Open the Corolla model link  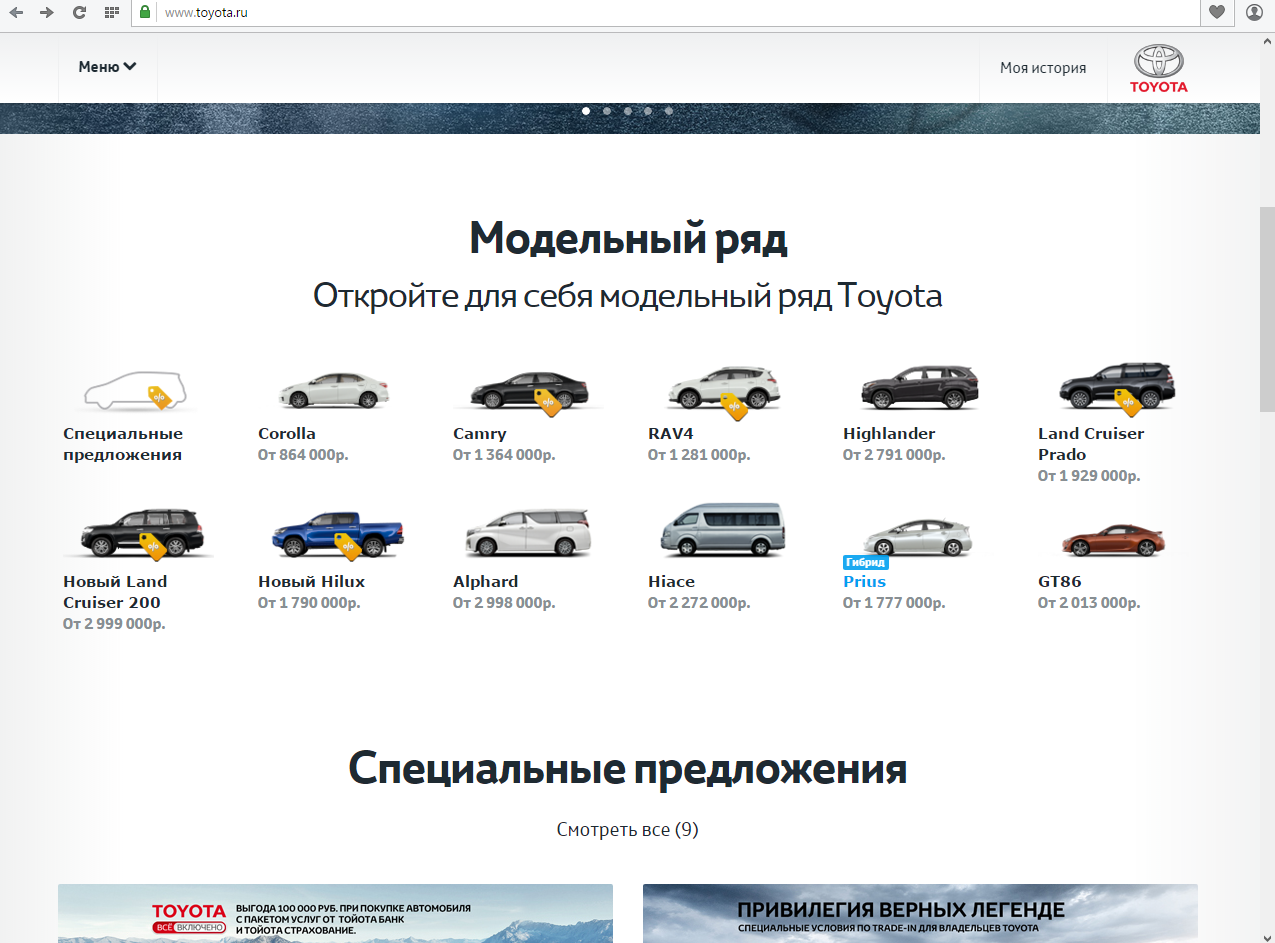[x=287, y=433]
